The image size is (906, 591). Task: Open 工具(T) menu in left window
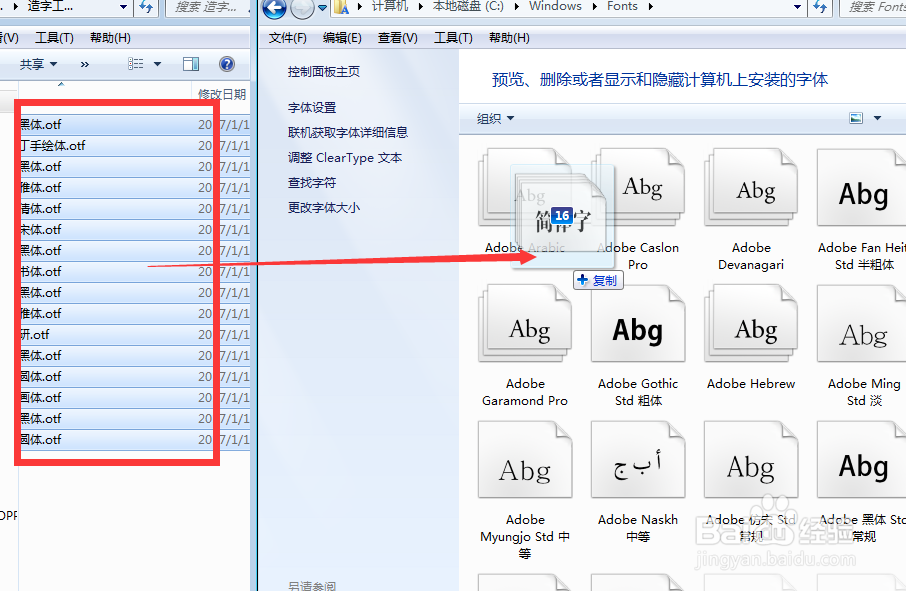pos(54,38)
